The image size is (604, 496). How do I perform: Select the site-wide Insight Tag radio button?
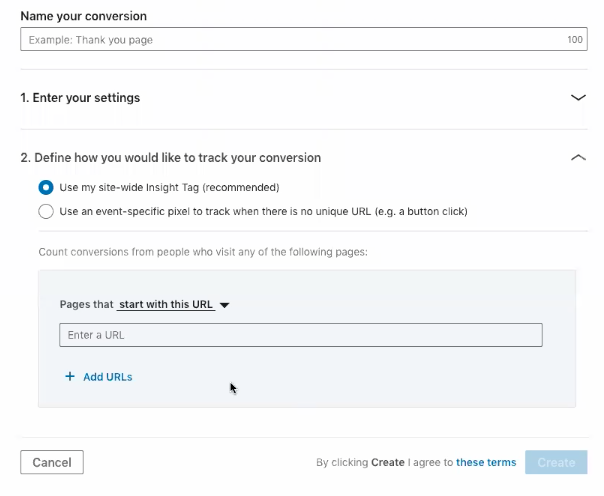[46, 187]
